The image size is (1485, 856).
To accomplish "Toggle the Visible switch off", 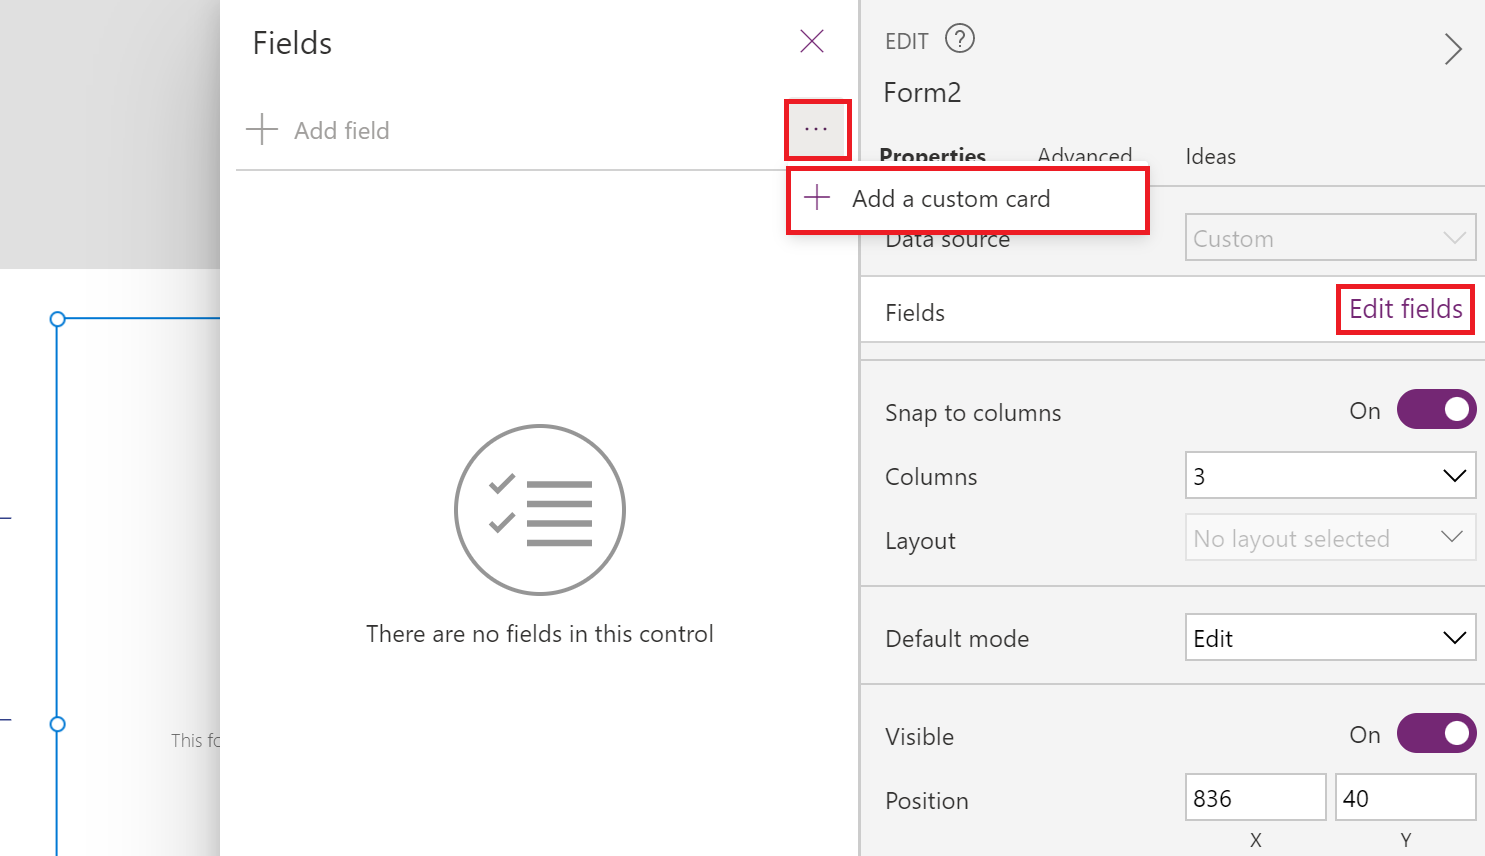I will click(1436, 733).
